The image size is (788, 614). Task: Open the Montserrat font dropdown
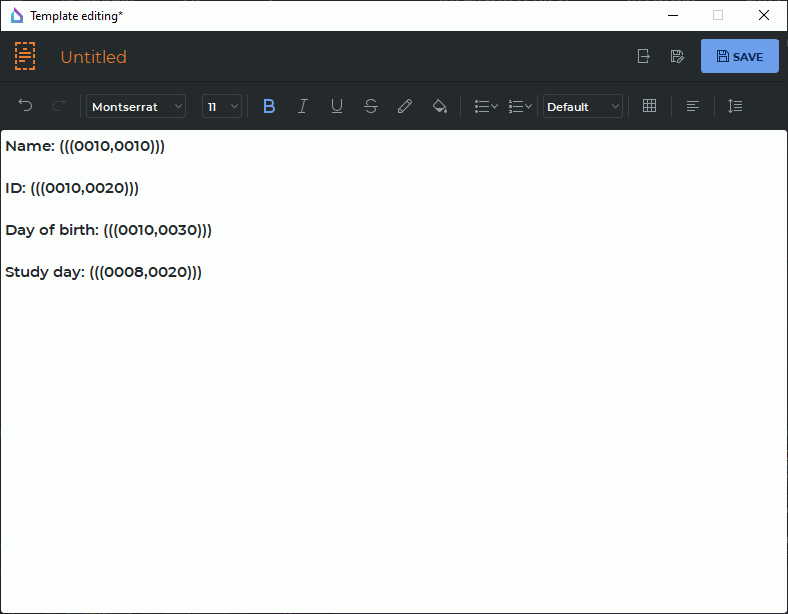pos(136,106)
